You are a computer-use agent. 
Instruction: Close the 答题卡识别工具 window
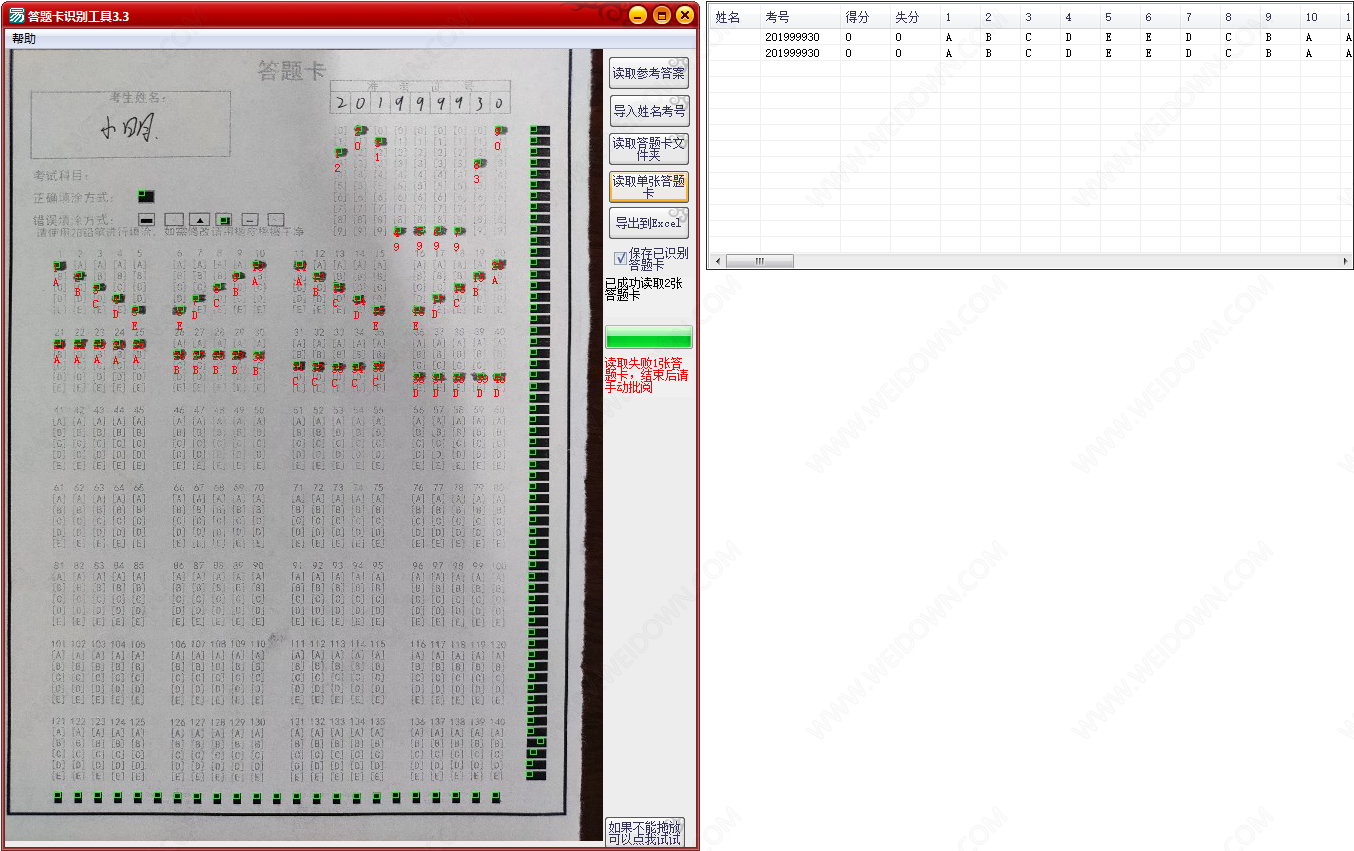point(685,15)
